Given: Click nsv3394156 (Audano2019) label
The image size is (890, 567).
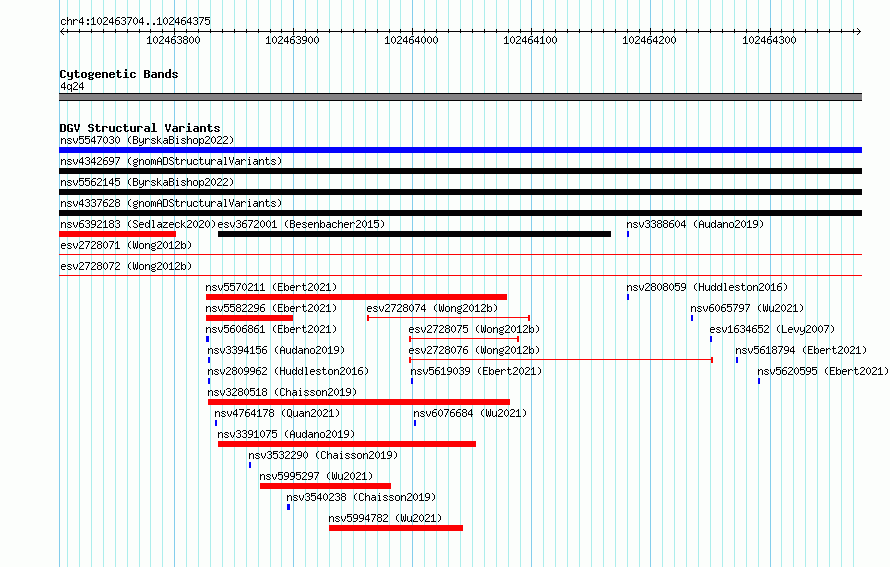Looking at the screenshot, I should point(276,350).
